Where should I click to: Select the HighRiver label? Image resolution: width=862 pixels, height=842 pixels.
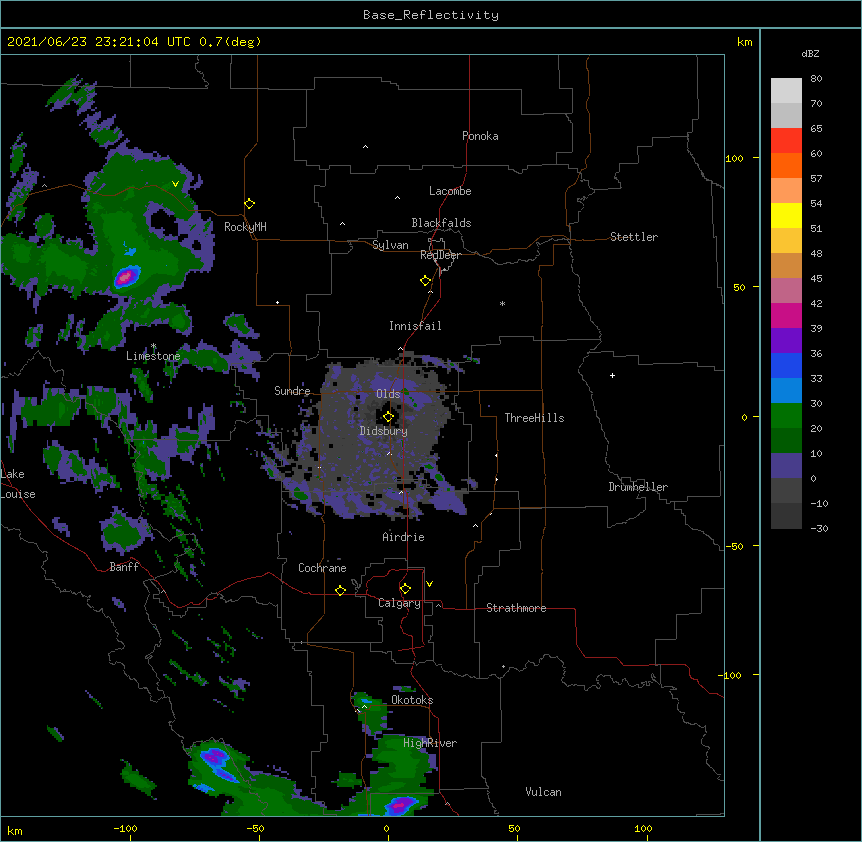coord(430,743)
